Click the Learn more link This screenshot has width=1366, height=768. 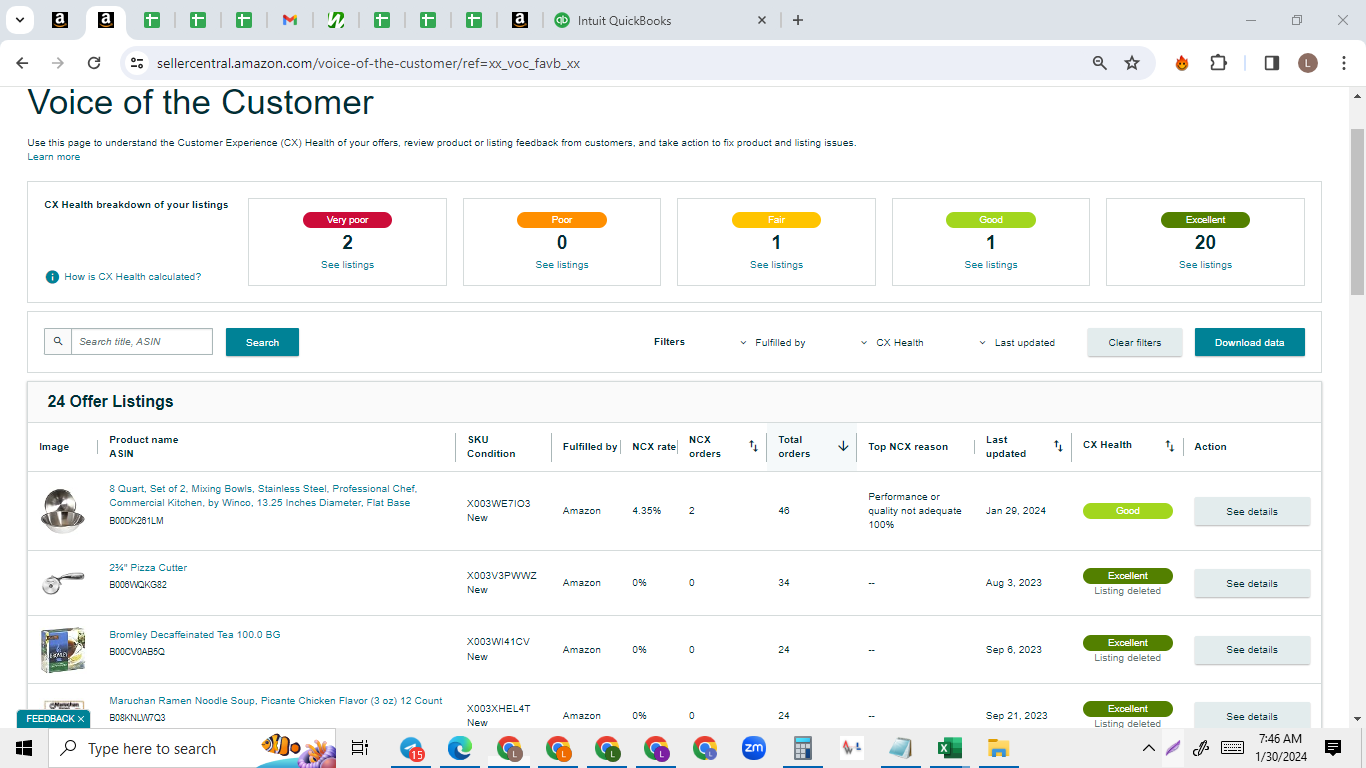pos(54,157)
